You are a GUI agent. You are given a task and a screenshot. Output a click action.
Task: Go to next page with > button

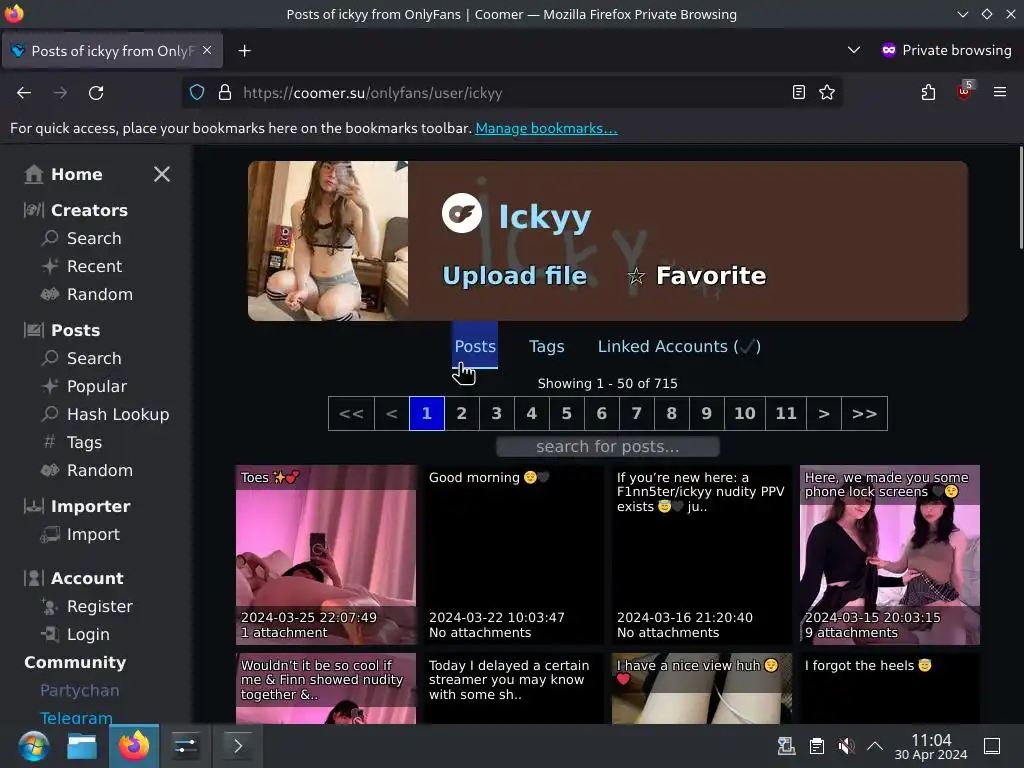click(824, 413)
